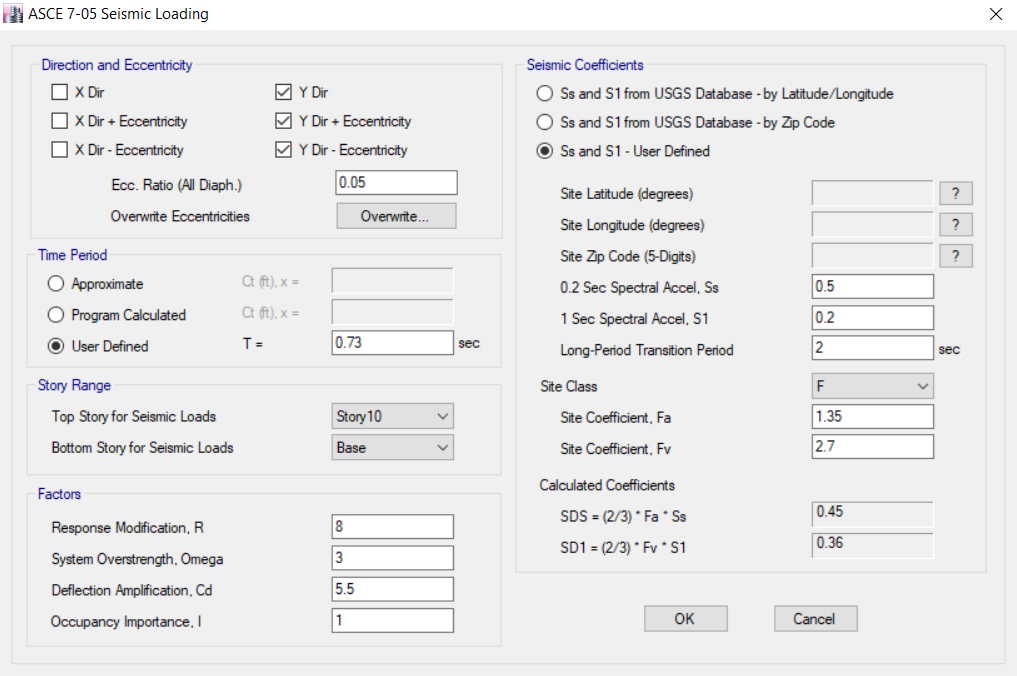
Task: Select USGS Database by Latitude/Longitude option
Action: tap(545, 94)
